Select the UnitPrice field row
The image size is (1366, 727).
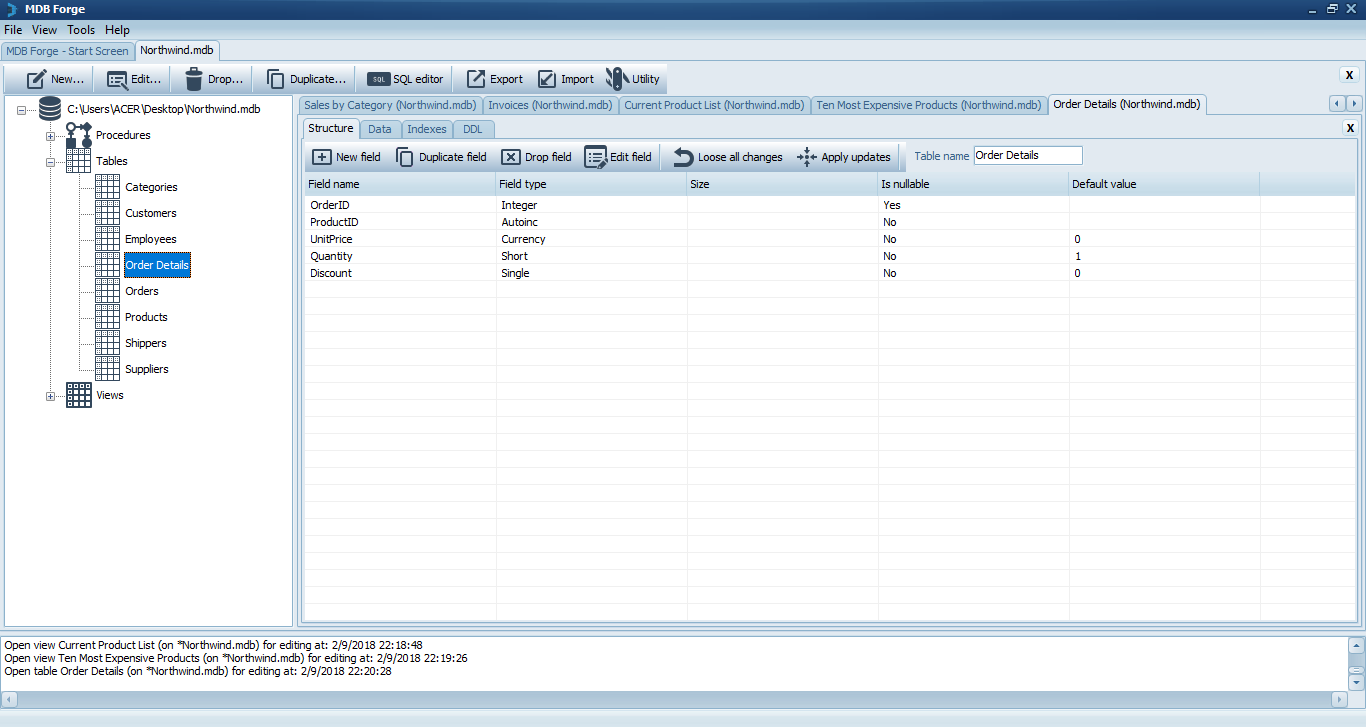(x=832, y=239)
